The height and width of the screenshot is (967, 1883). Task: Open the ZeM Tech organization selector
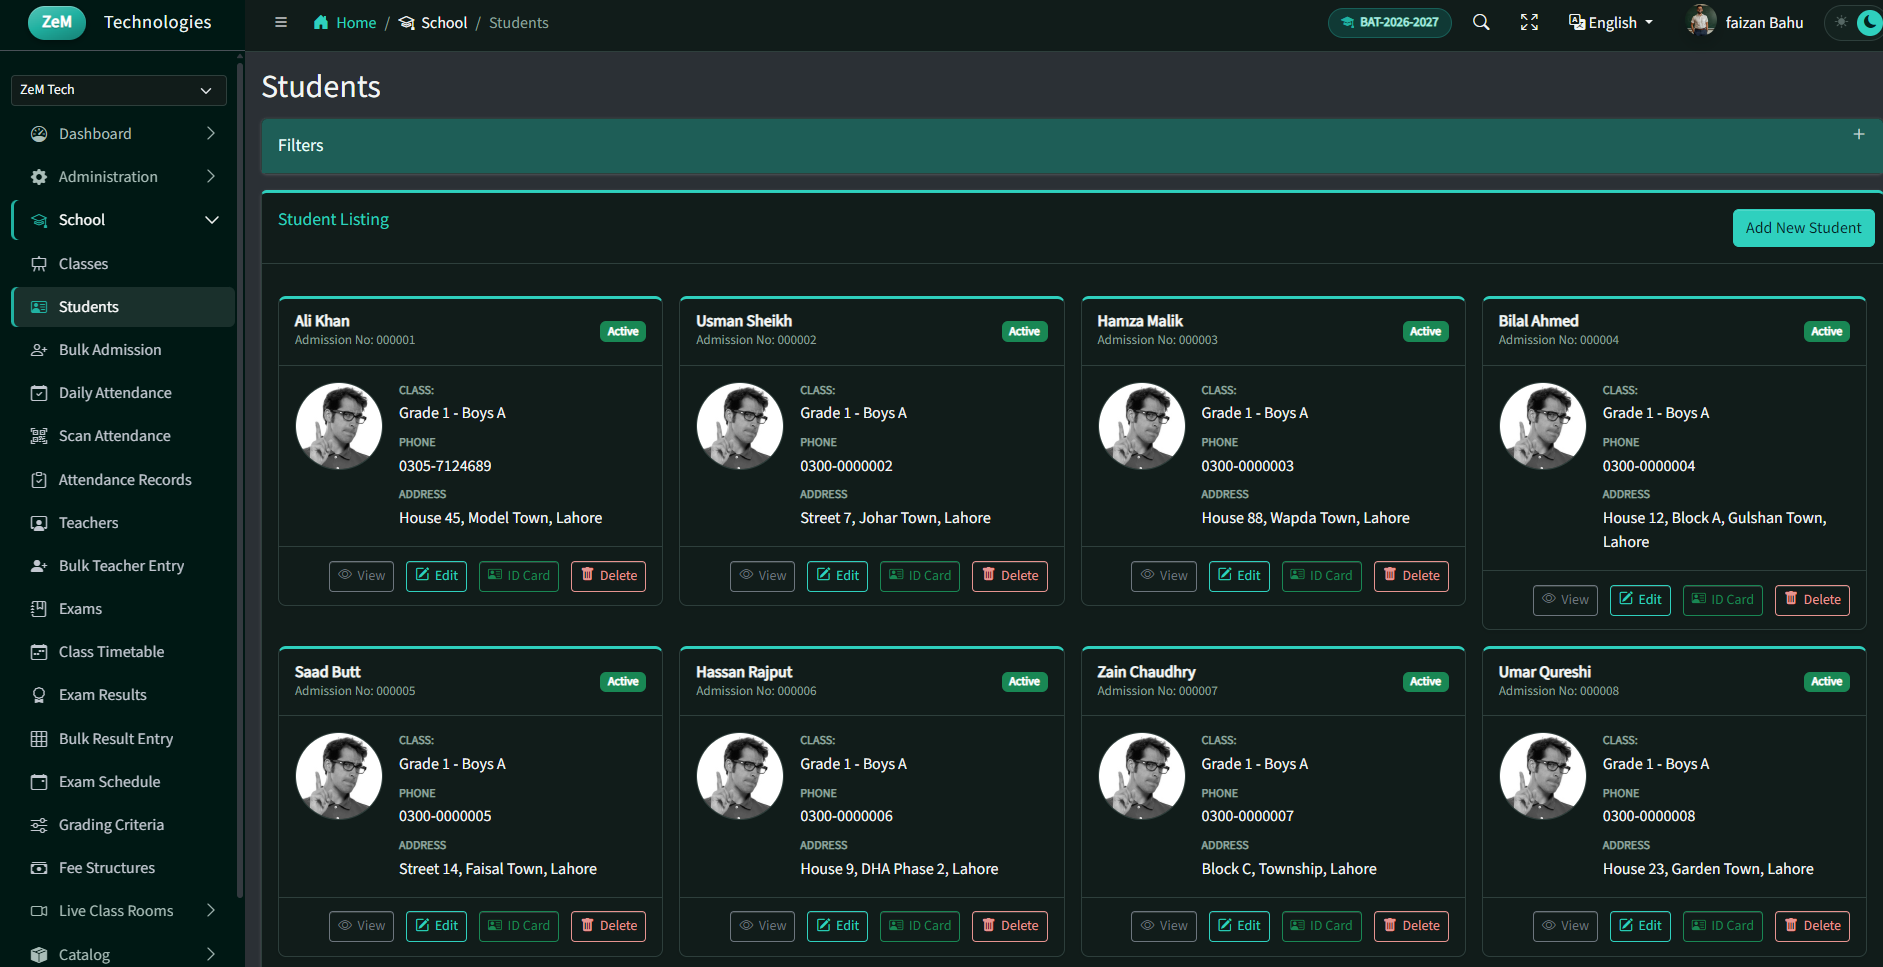118,90
